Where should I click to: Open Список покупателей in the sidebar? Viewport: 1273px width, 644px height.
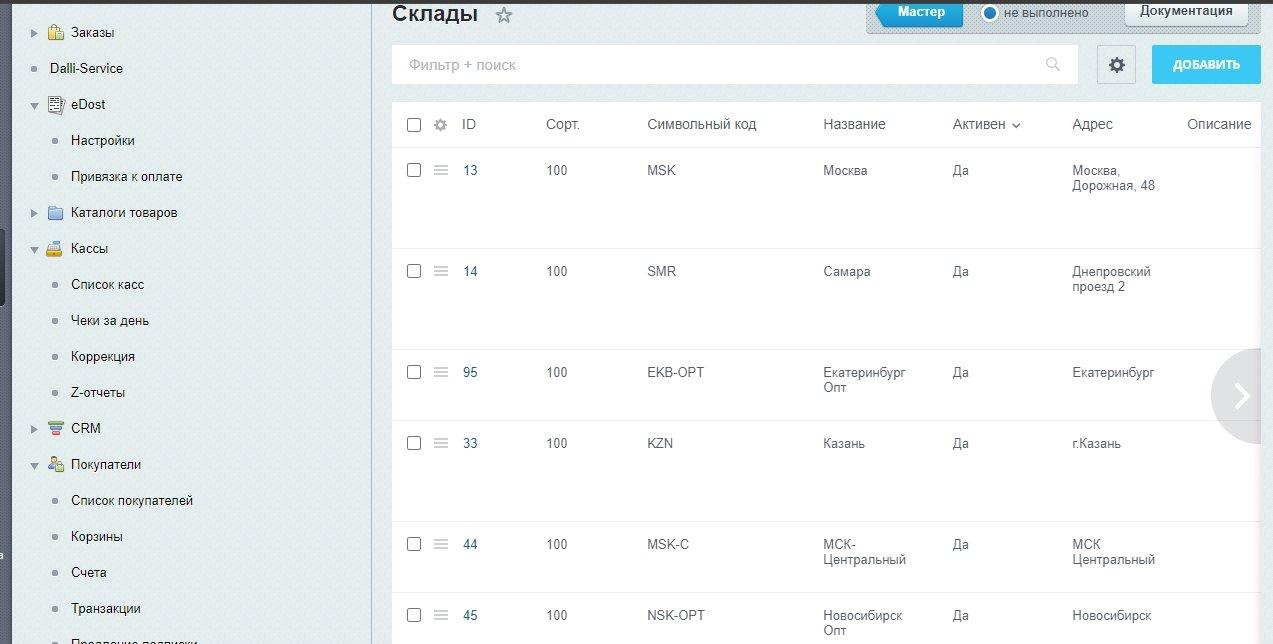pyautogui.click(x=132, y=501)
